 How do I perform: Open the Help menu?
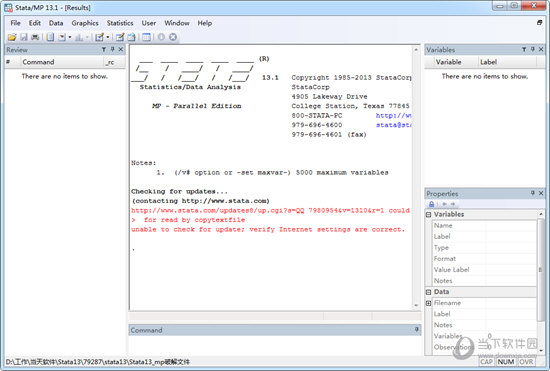pyautogui.click(x=204, y=23)
